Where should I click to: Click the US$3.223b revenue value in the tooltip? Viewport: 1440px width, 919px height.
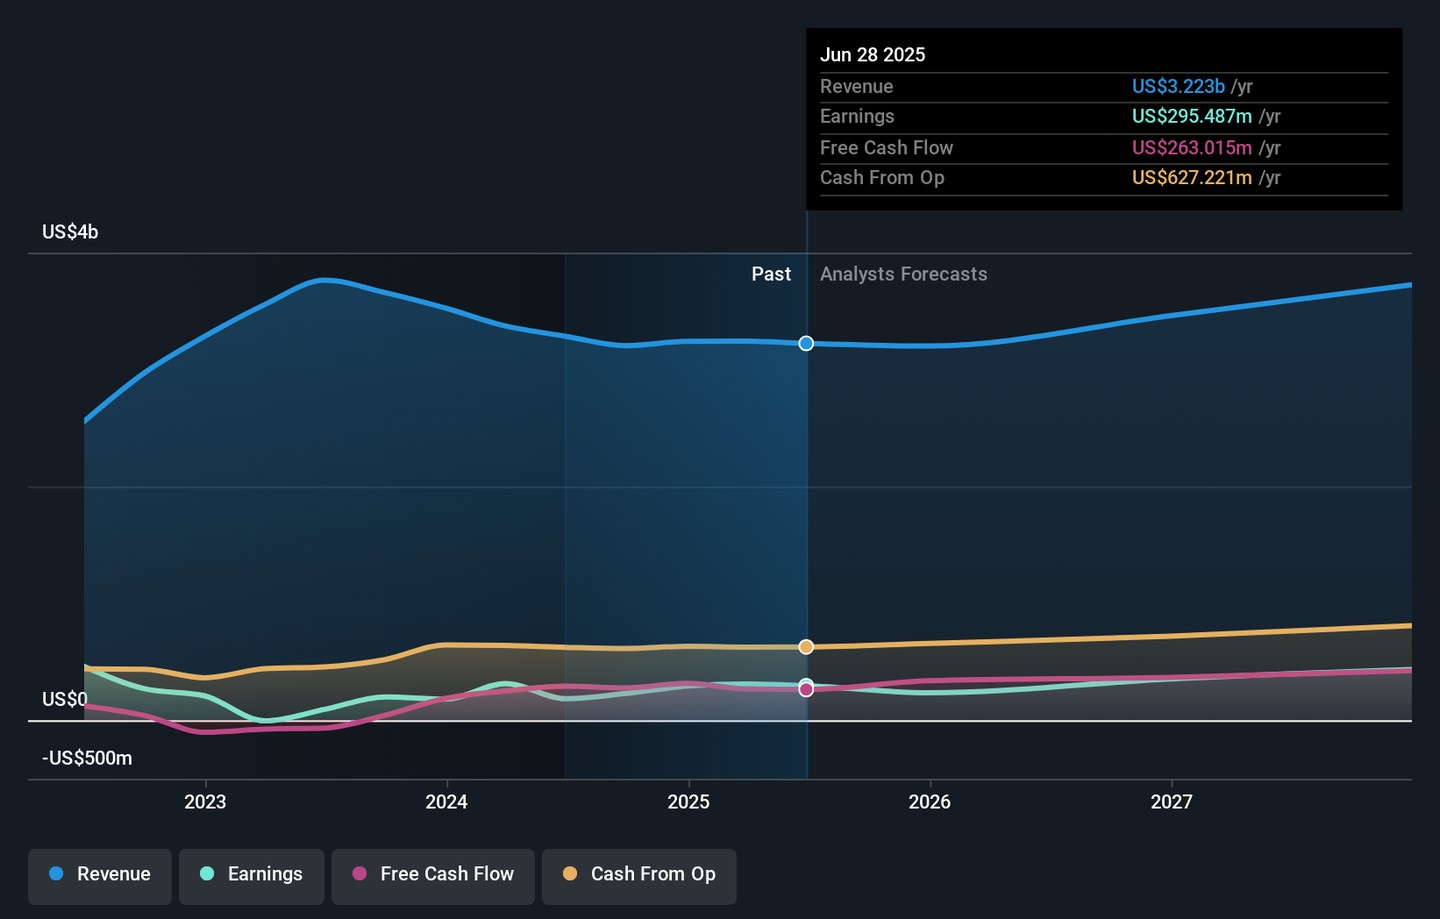tap(1178, 87)
